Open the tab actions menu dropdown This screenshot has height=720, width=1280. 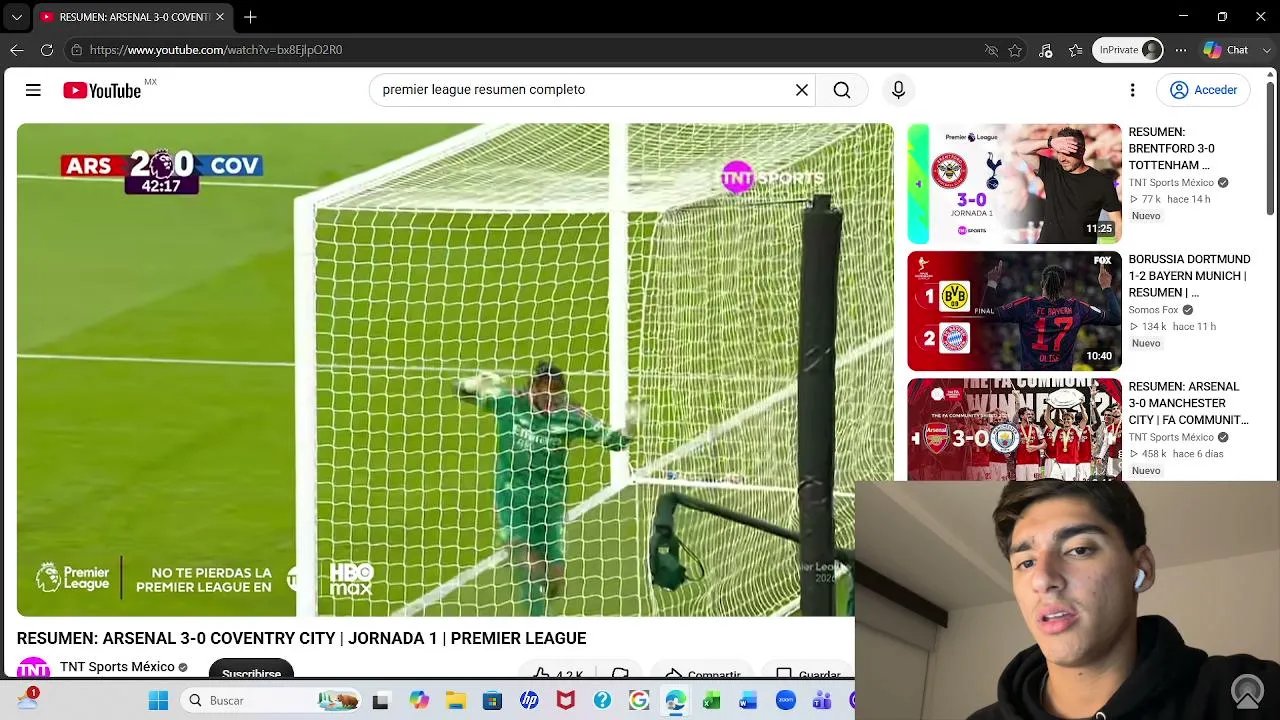click(x=17, y=17)
